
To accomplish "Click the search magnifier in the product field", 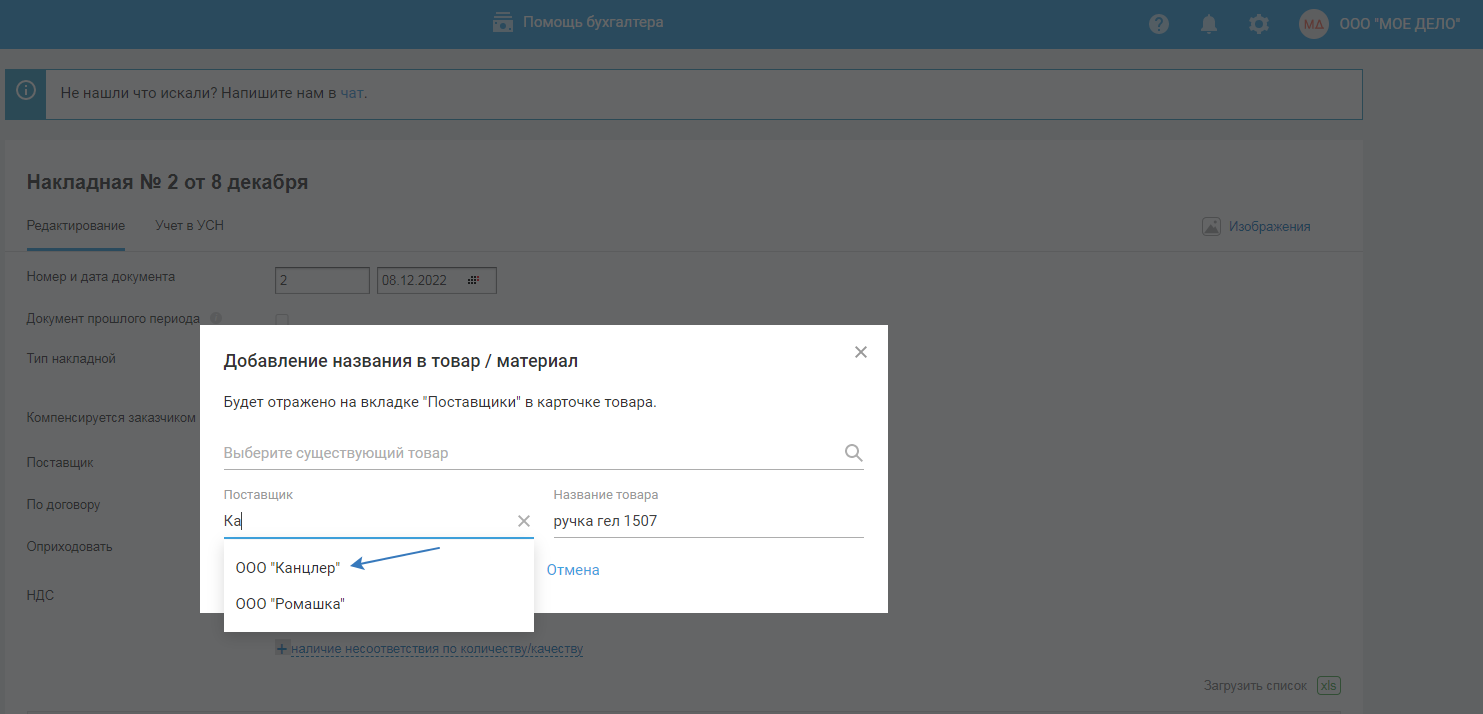I will coord(853,453).
